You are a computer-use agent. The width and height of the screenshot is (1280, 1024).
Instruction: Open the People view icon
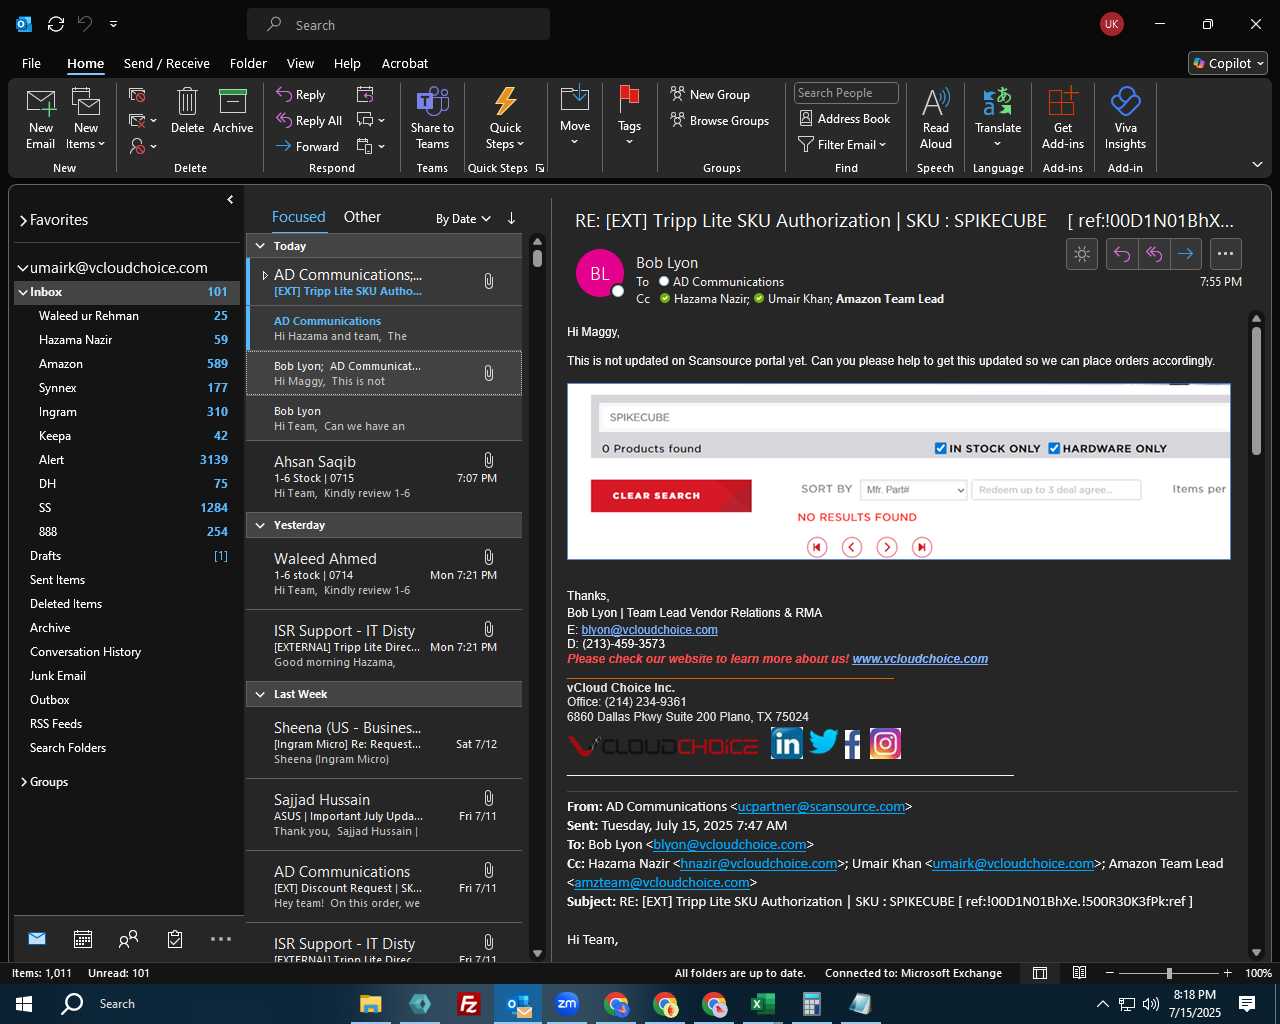pyautogui.click(x=129, y=939)
